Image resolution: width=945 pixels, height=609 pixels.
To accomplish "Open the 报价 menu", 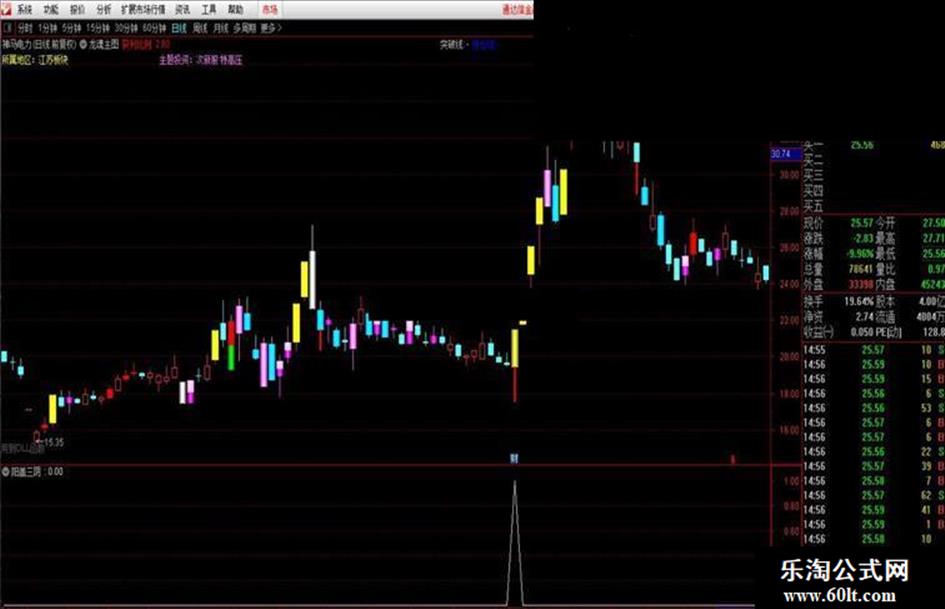I will (77, 10).
